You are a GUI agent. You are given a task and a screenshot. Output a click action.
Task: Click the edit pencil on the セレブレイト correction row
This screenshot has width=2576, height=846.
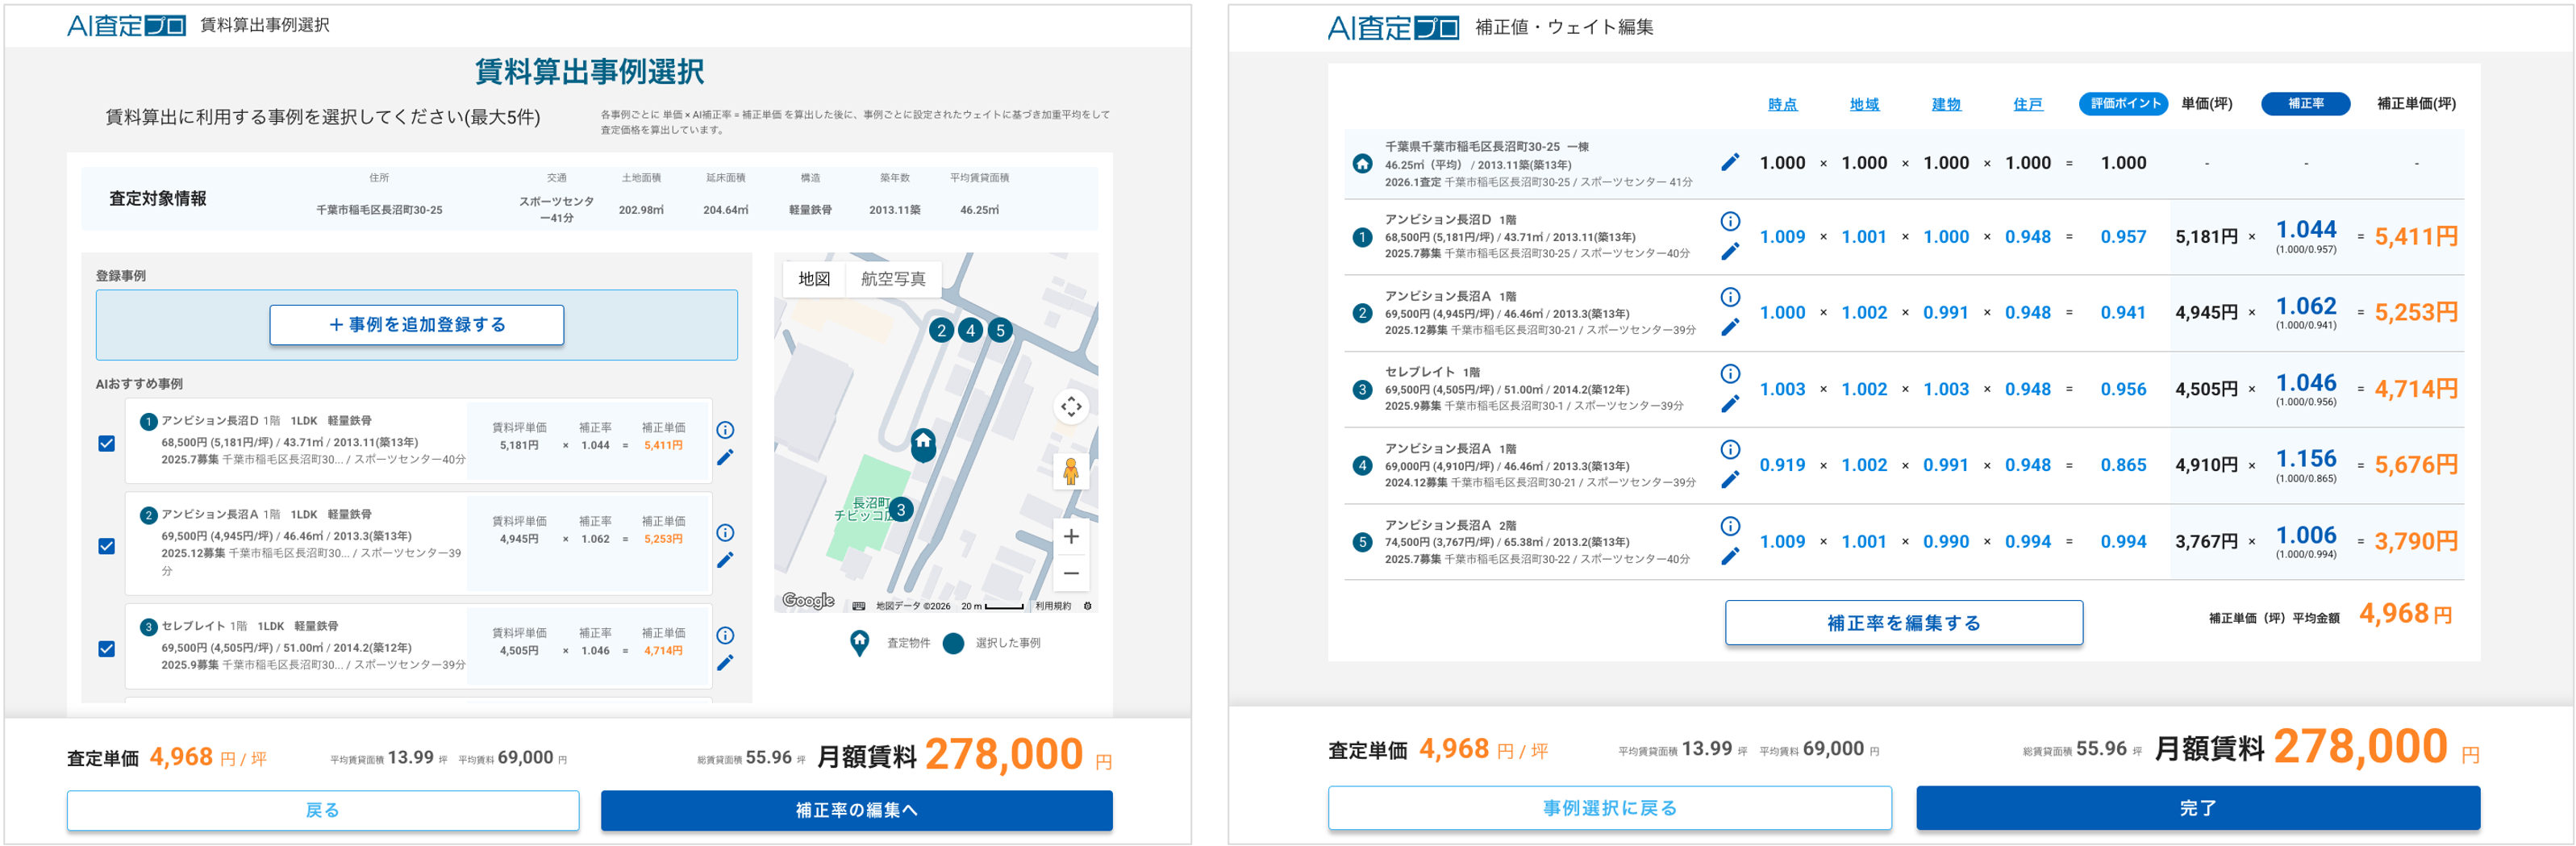click(x=1731, y=404)
